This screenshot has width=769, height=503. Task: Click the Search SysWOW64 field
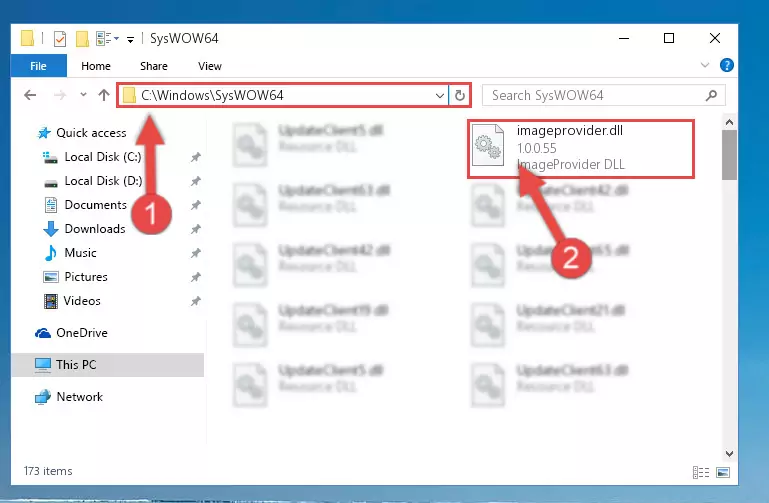604,95
